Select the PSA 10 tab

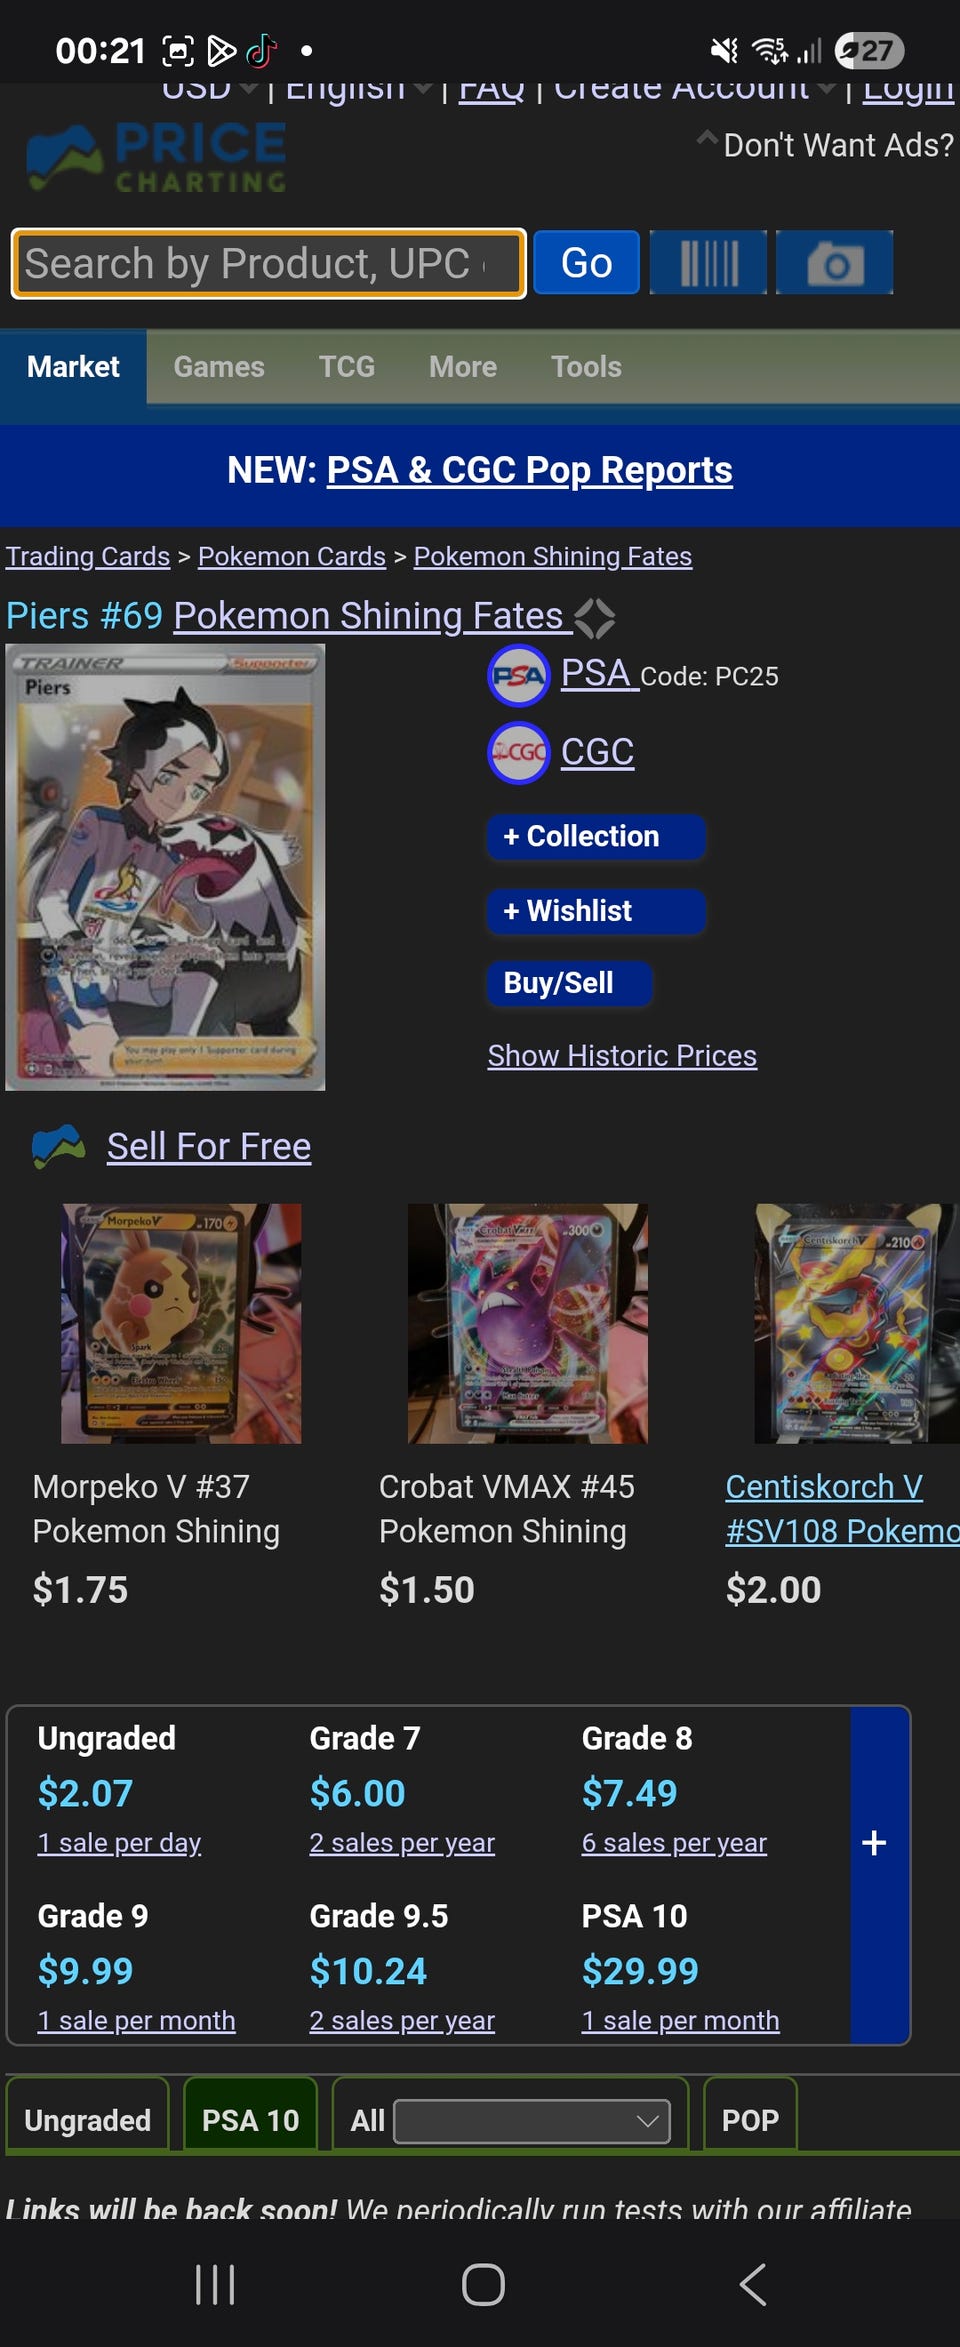[250, 2120]
